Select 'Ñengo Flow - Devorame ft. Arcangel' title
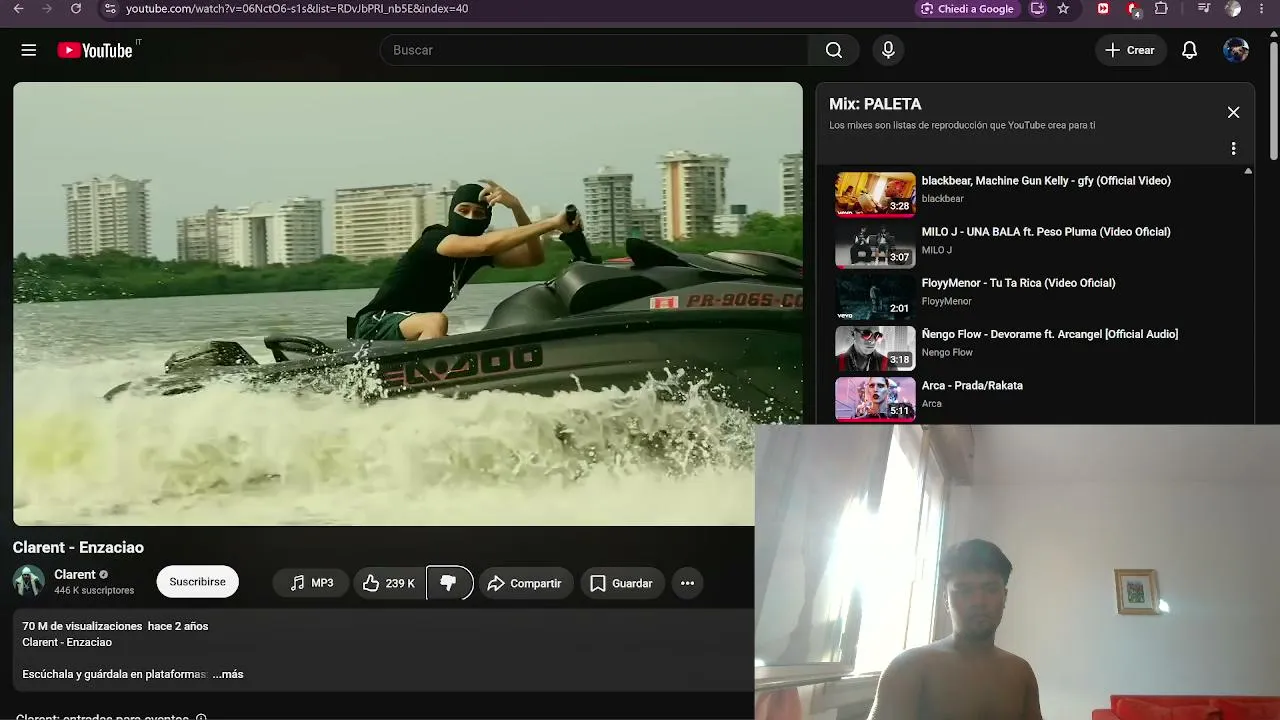The image size is (1280, 720). click(x=1050, y=334)
